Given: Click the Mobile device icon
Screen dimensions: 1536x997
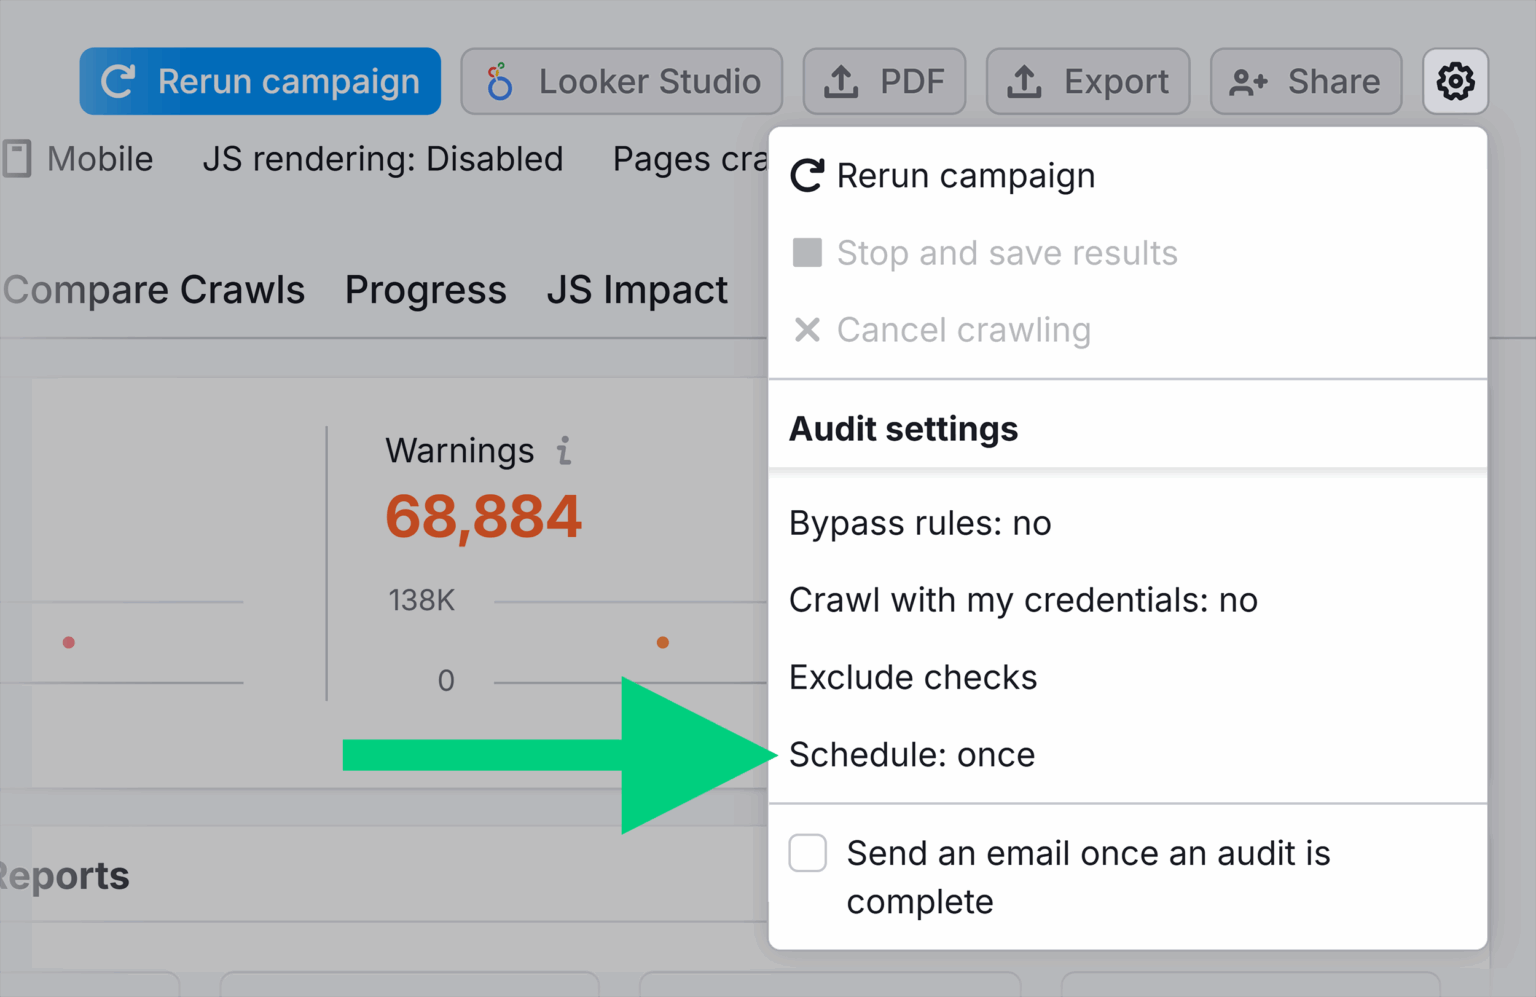Looking at the screenshot, I should 16,158.
